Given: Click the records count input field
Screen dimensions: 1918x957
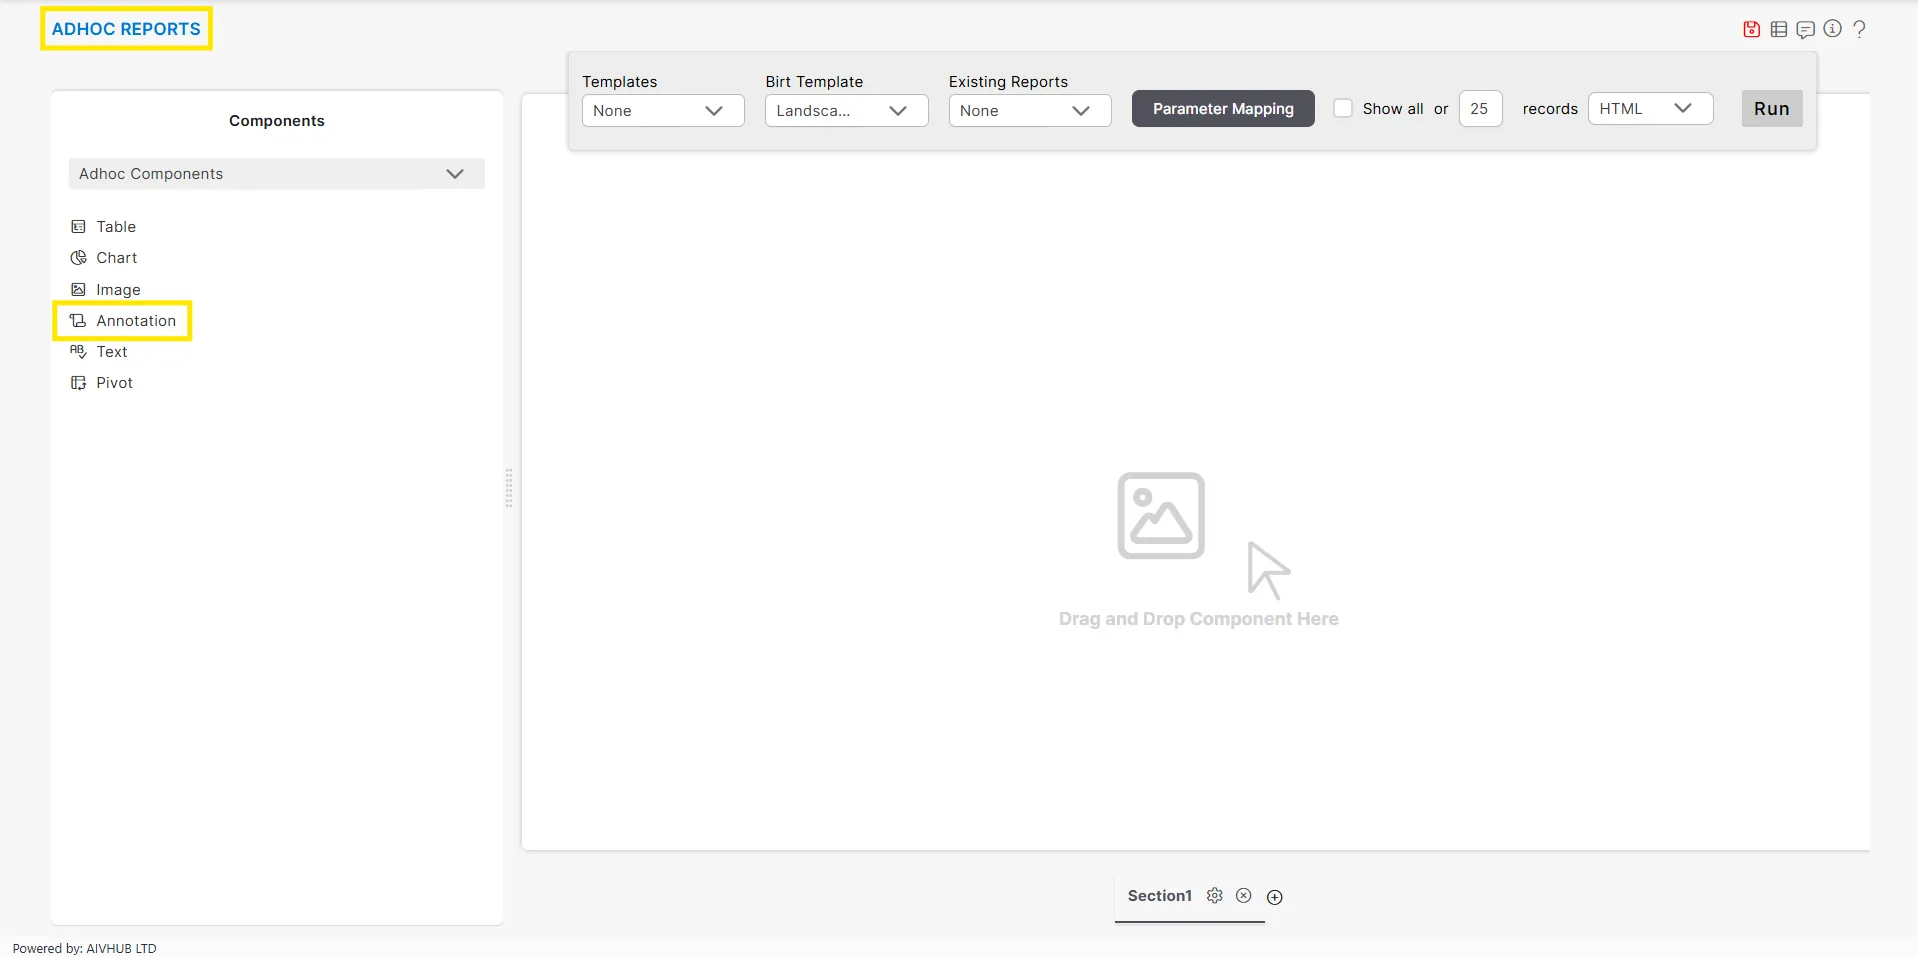Looking at the screenshot, I should [1479, 109].
